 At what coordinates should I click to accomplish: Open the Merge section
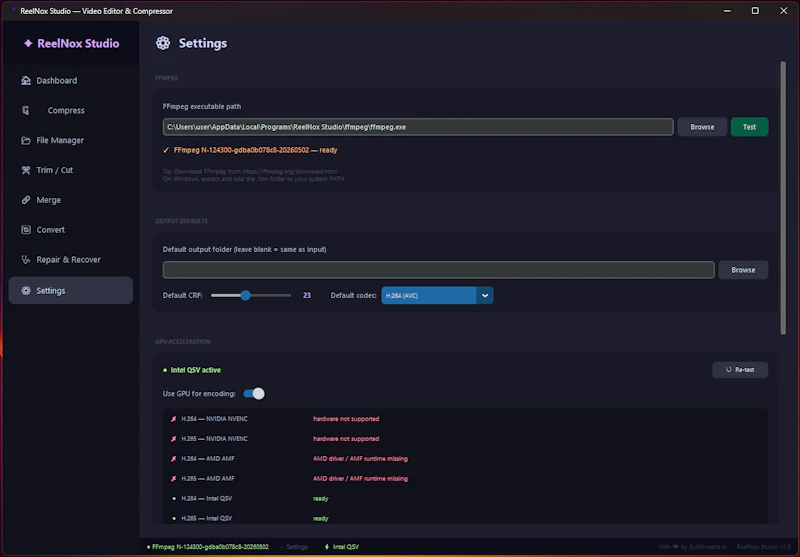coord(71,200)
